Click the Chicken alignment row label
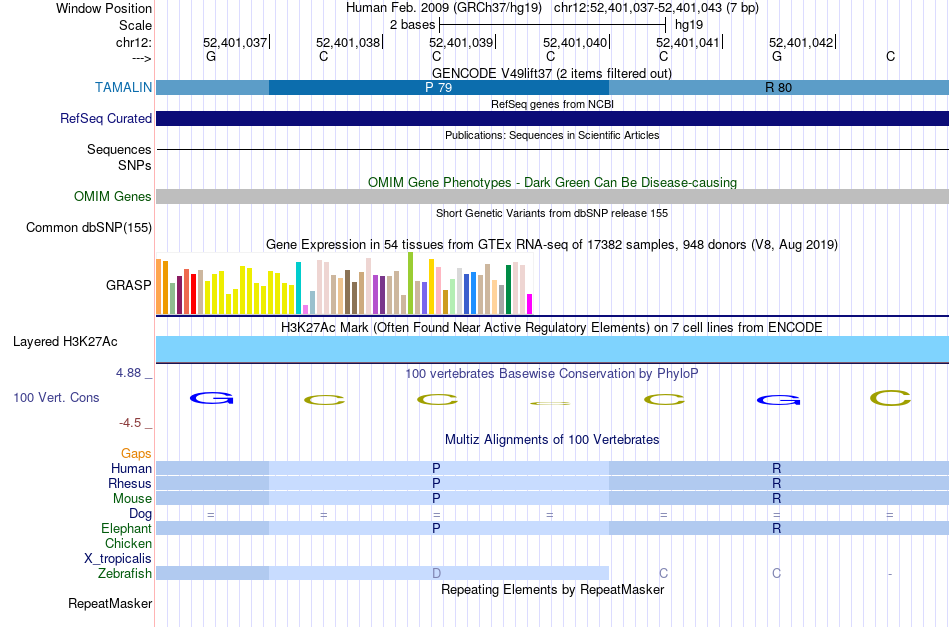Image resolution: width=950 pixels, height=627 pixels. (128, 543)
